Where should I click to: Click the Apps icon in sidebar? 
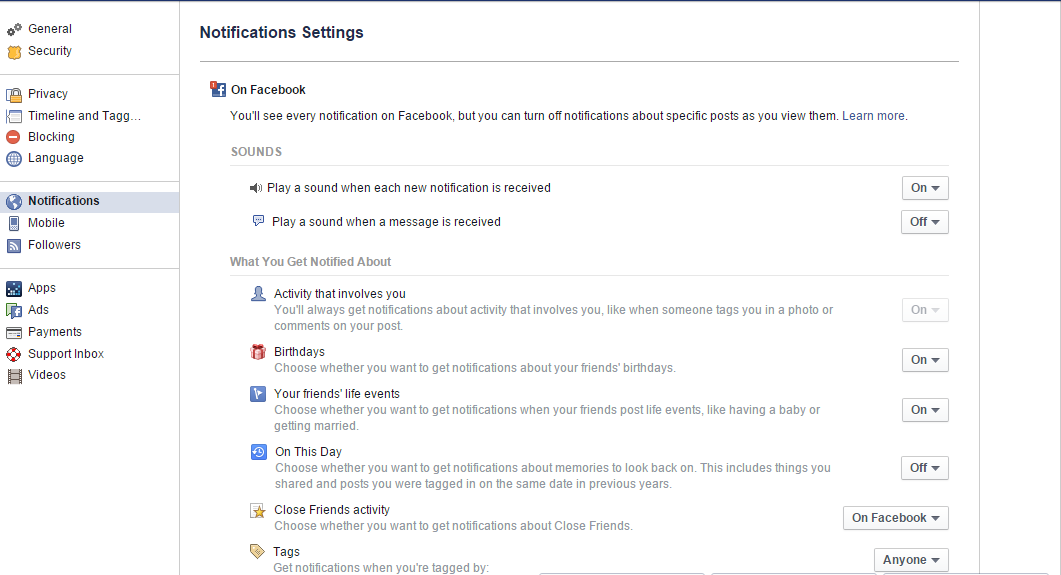click(x=14, y=288)
